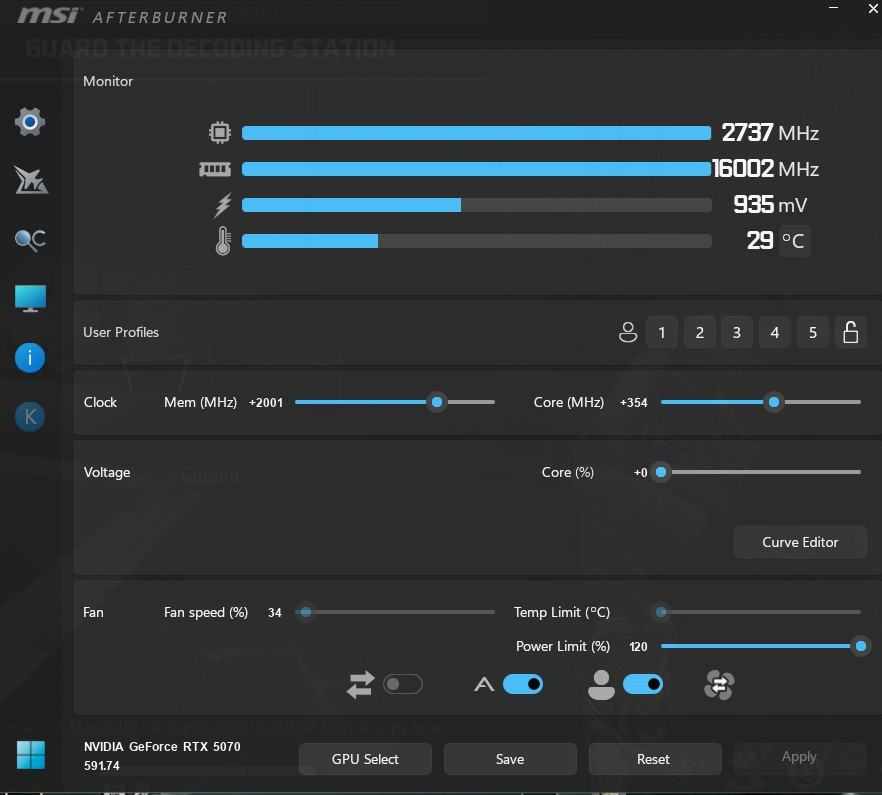882x795 pixels.
Task: Open the MSI Kombustor jet icon
Action: pyautogui.click(x=30, y=180)
